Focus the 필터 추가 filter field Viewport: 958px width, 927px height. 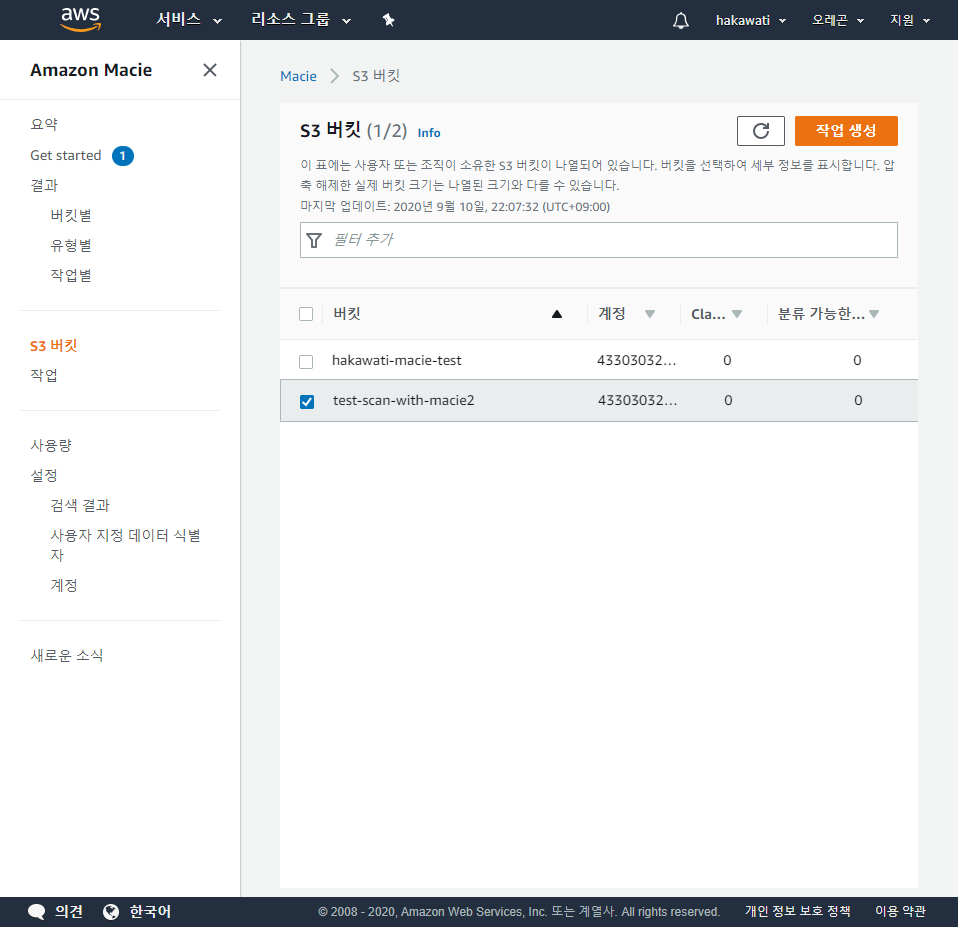599,240
